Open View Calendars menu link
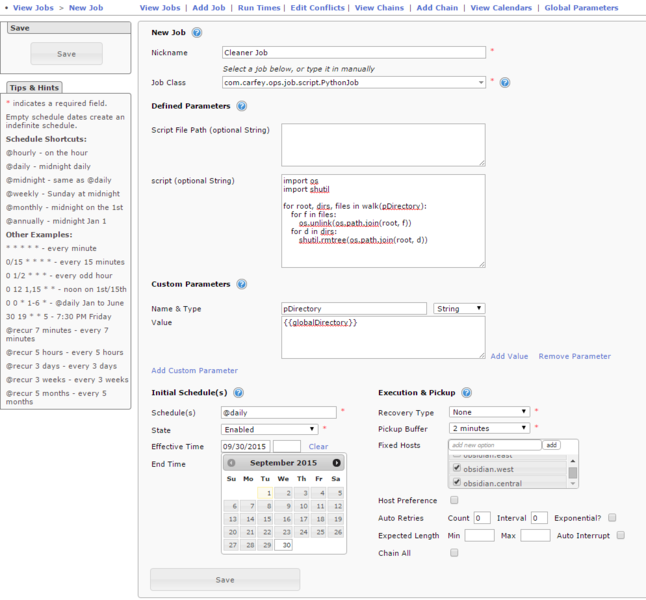This screenshot has width=646, height=600. [x=501, y=7]
